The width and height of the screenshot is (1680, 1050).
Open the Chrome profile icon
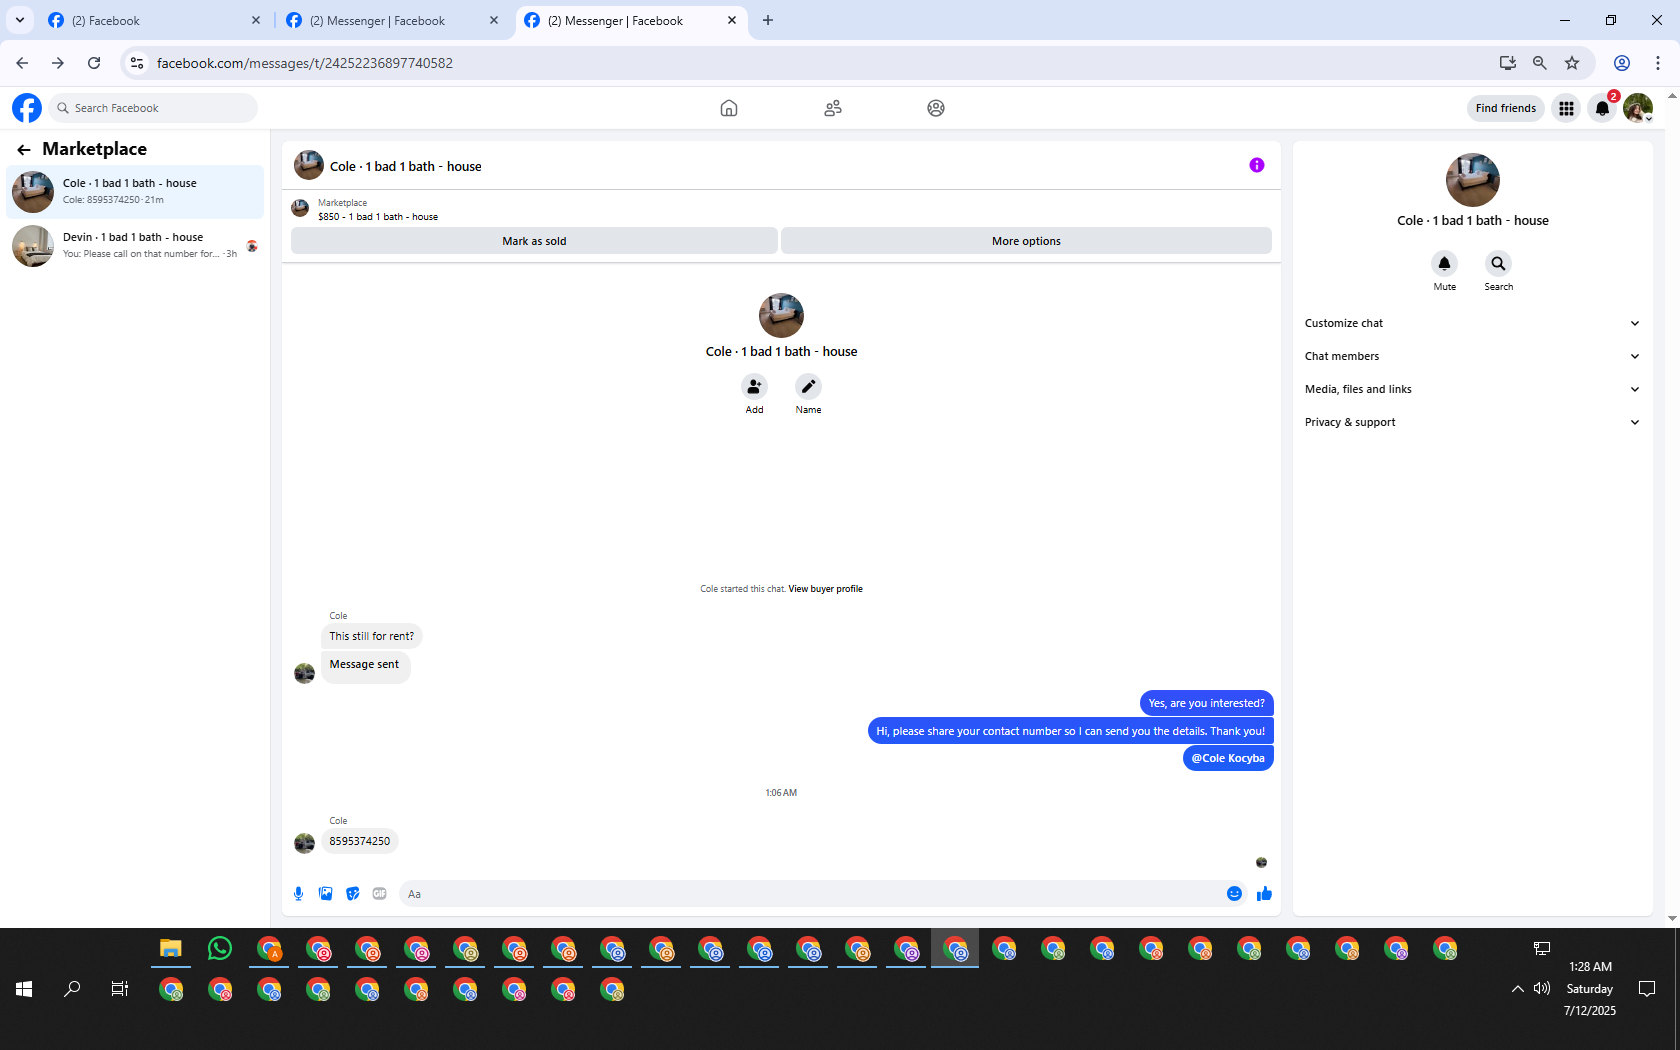pos(1622,63)
